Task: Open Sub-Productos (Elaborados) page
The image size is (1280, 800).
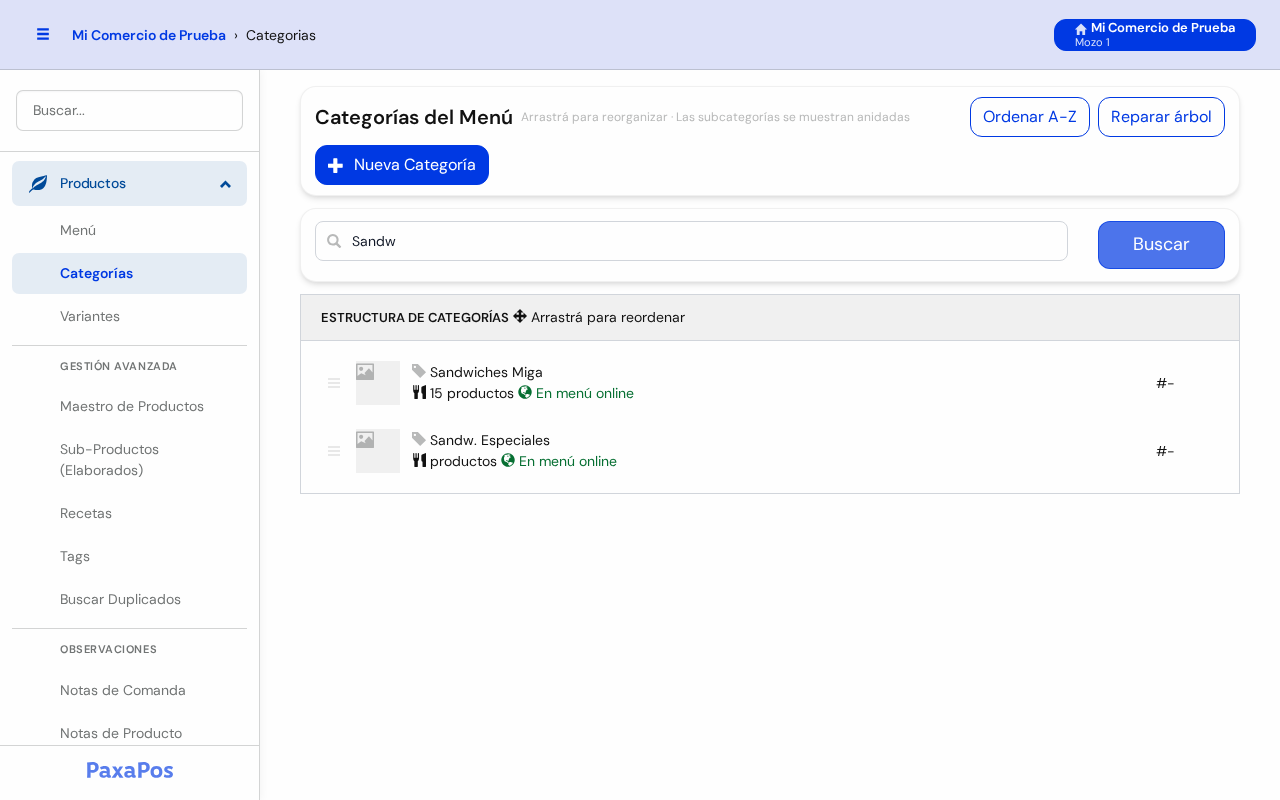Action: 129,460
